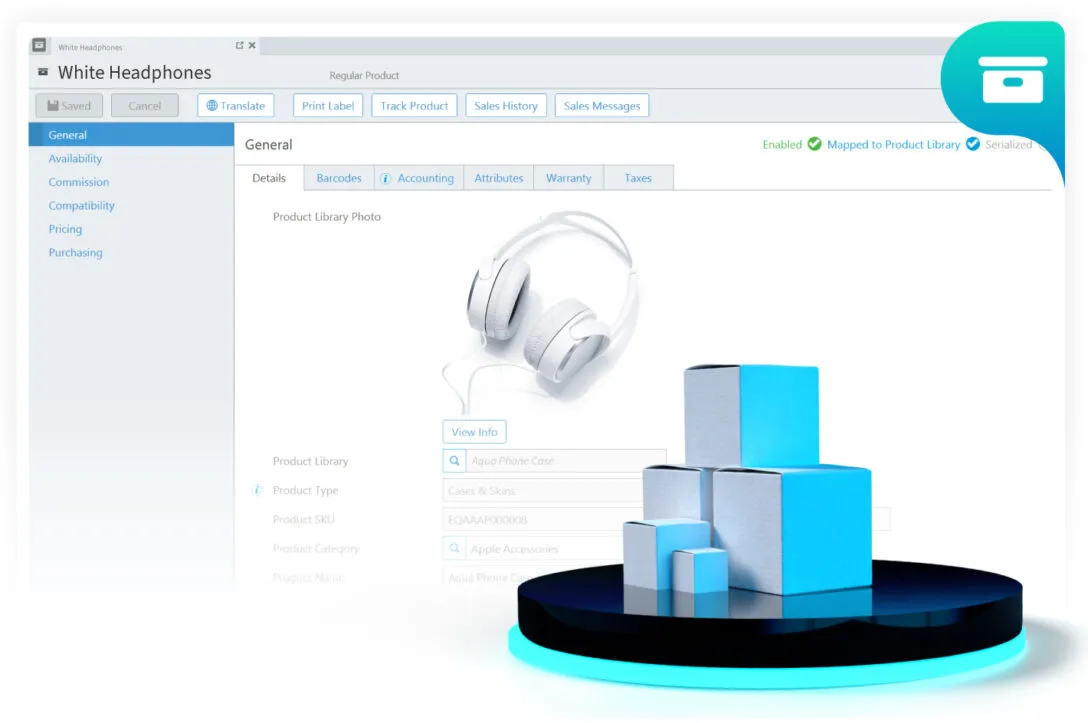The width and height of the screenshot is (1088, 723).
Task: Switch to the Details tab
Action: pos(269,178)
